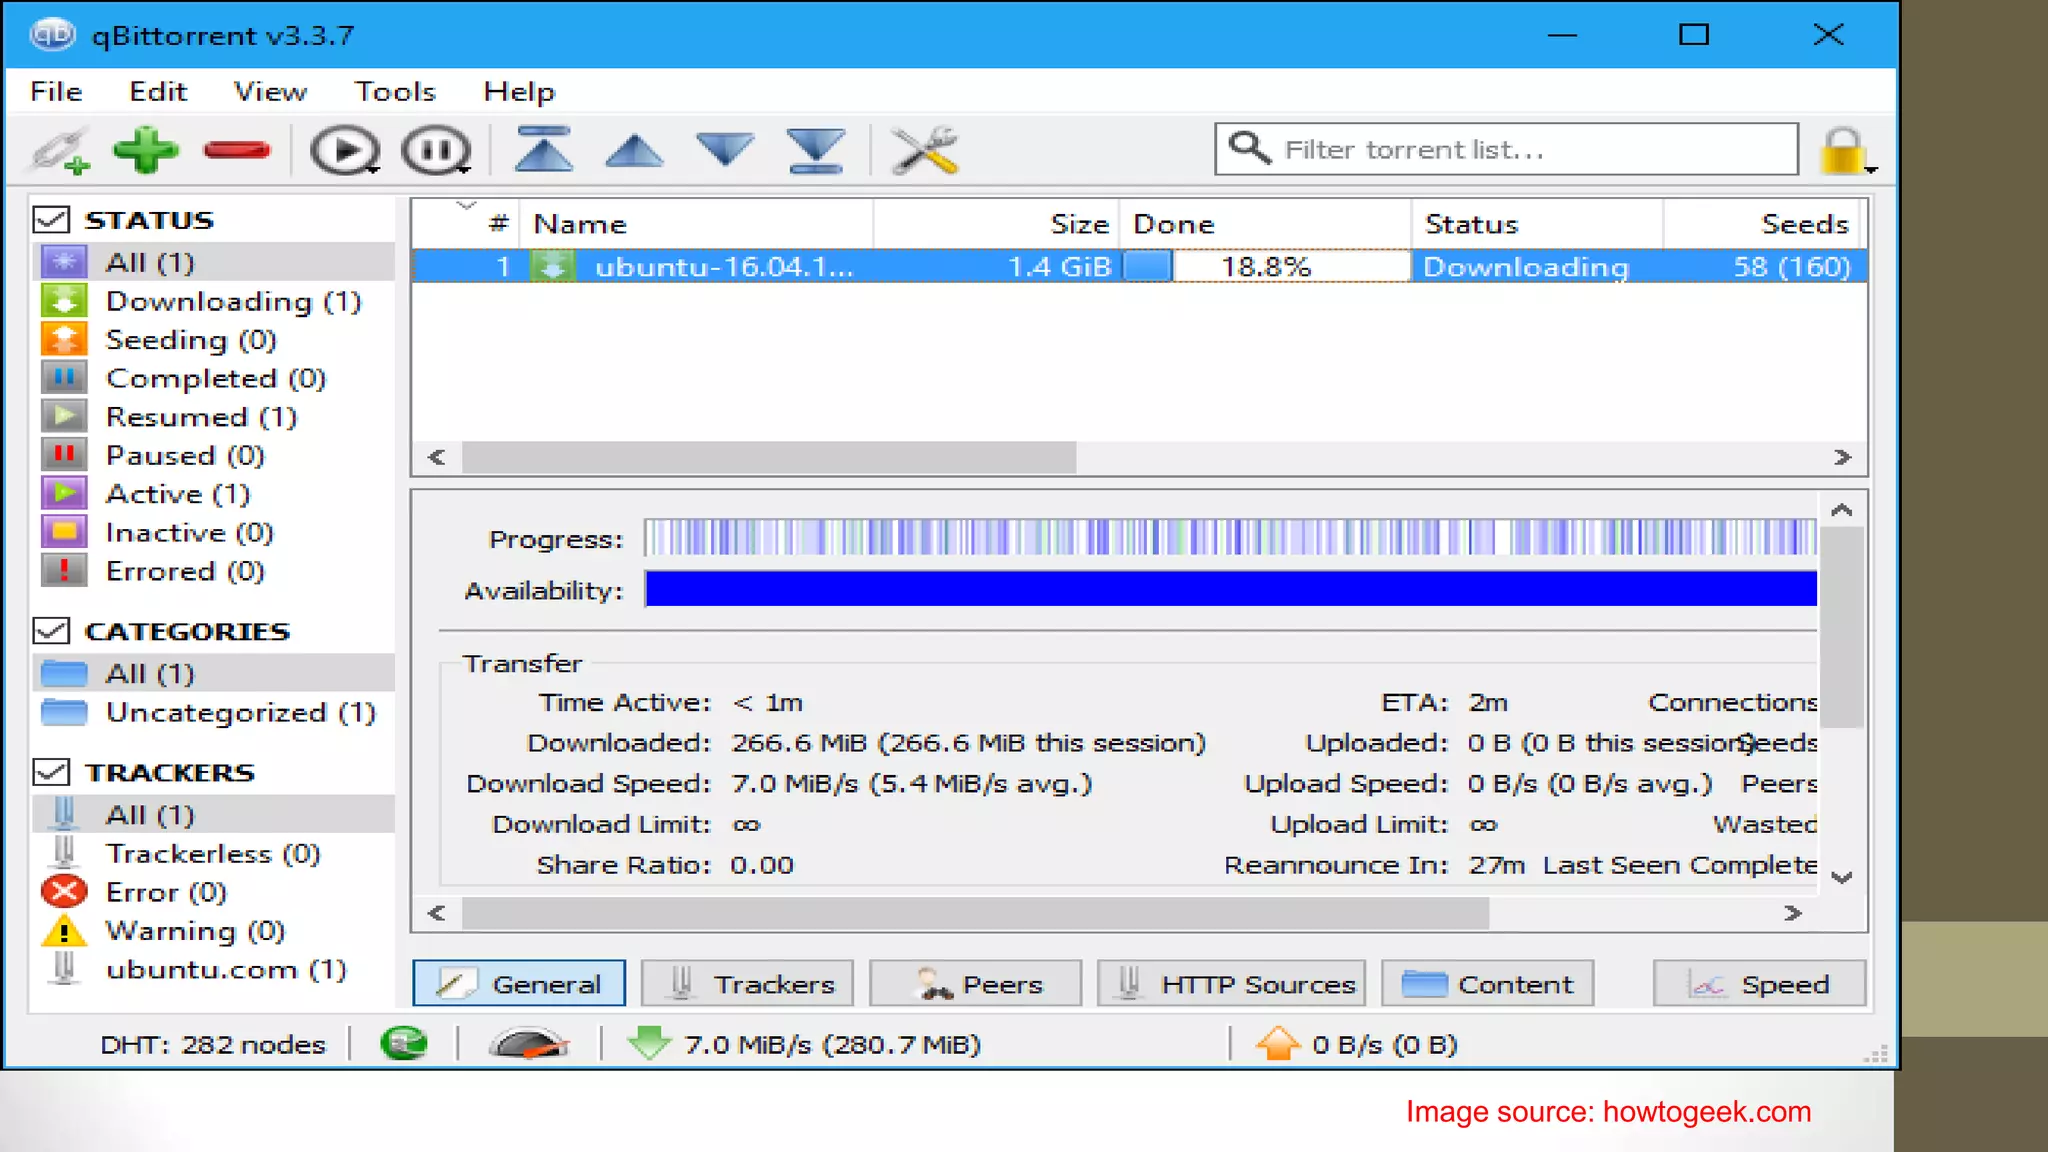Move torrent to top of queue
This screenshot has width=2048, height=1152.
(543, 150)
